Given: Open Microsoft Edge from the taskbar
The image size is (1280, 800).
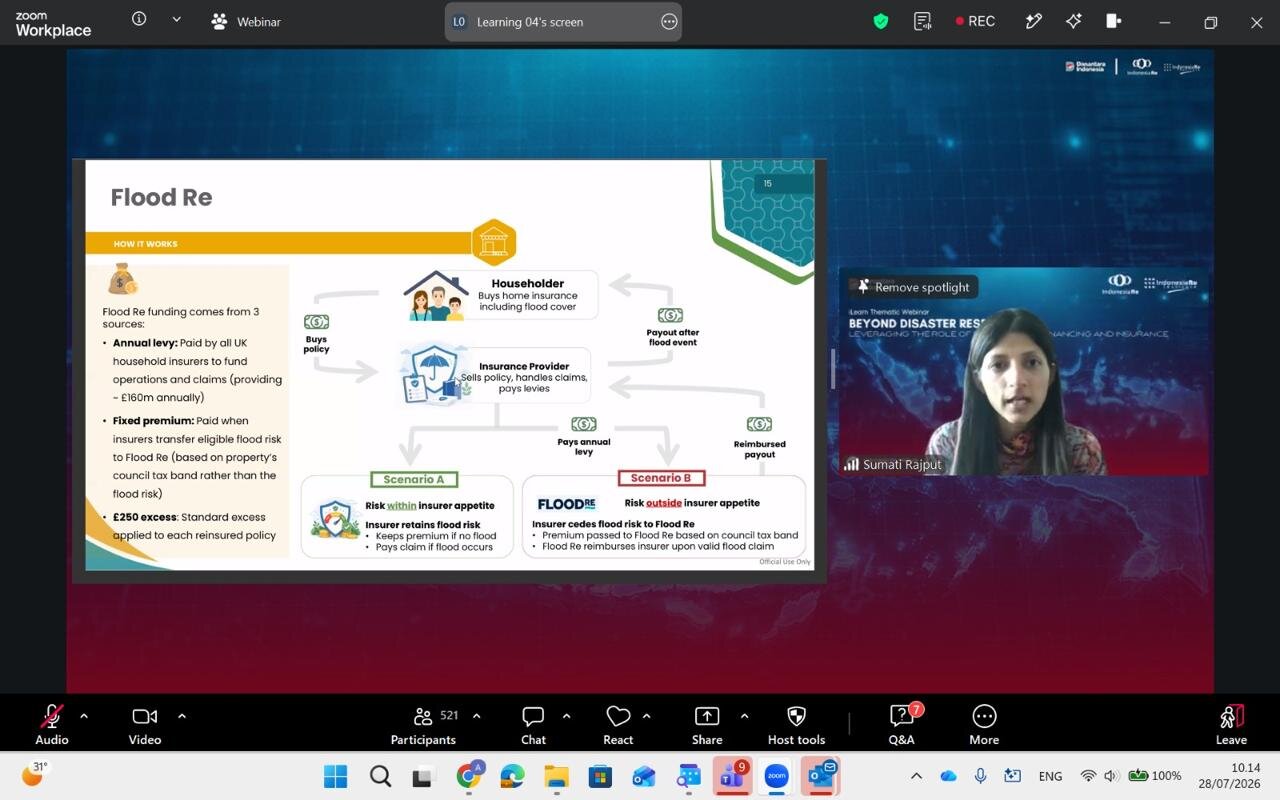Looking at the screenshot, I should coord(512,776).
